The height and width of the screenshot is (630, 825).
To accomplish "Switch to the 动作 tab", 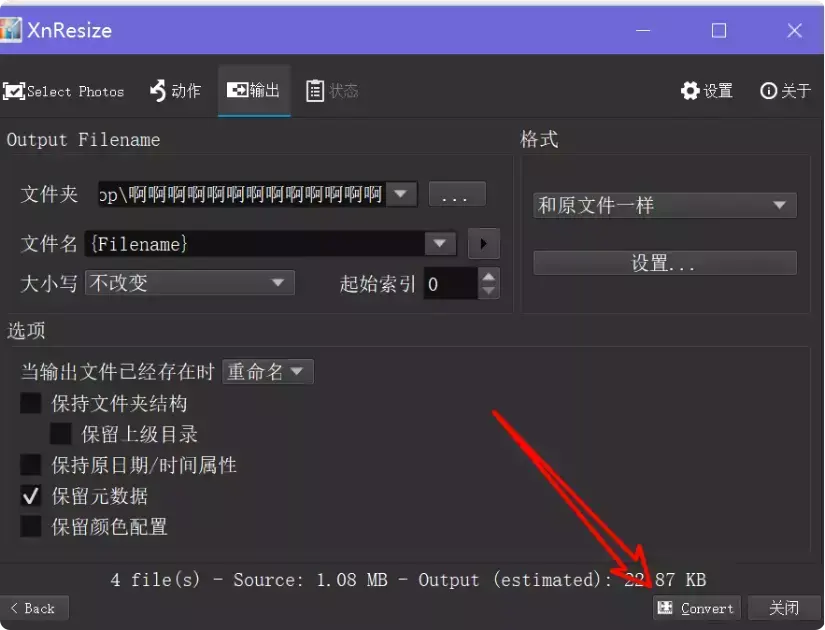I will point(176,90).
